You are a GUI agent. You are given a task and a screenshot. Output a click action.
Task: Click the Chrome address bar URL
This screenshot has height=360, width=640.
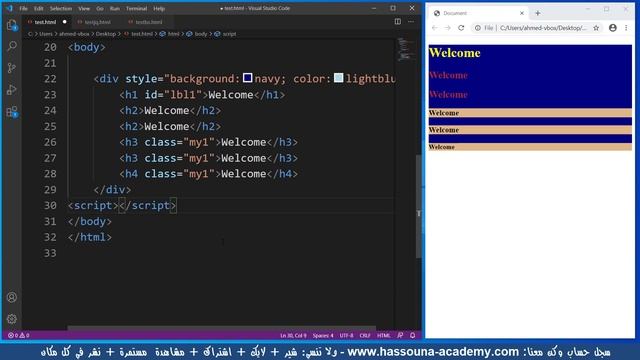[x=543, y=28]
